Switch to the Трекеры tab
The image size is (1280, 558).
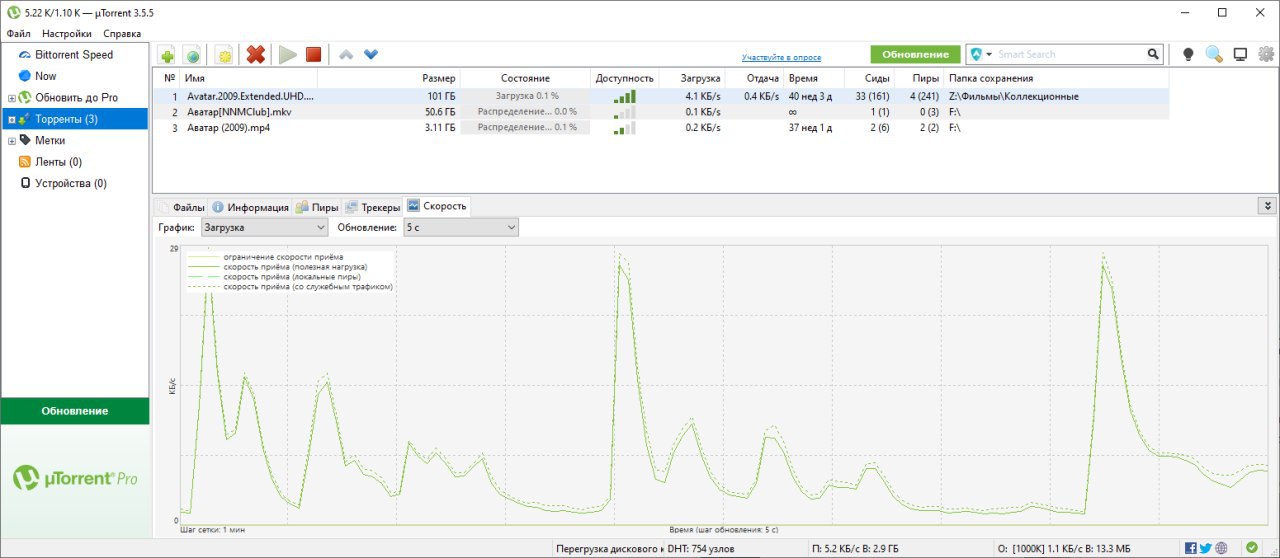pyautogui.click(x=372, y=207)
